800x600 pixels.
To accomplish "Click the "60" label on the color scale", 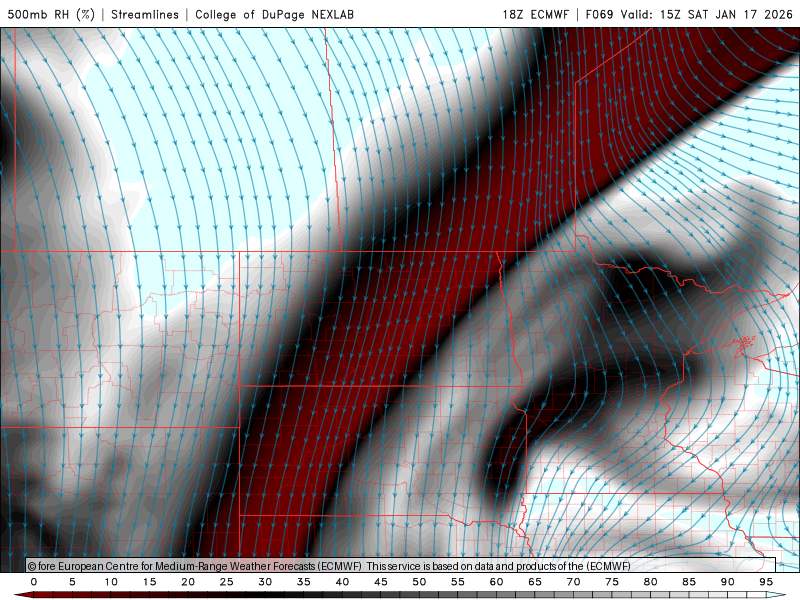I will coord(496,582).
